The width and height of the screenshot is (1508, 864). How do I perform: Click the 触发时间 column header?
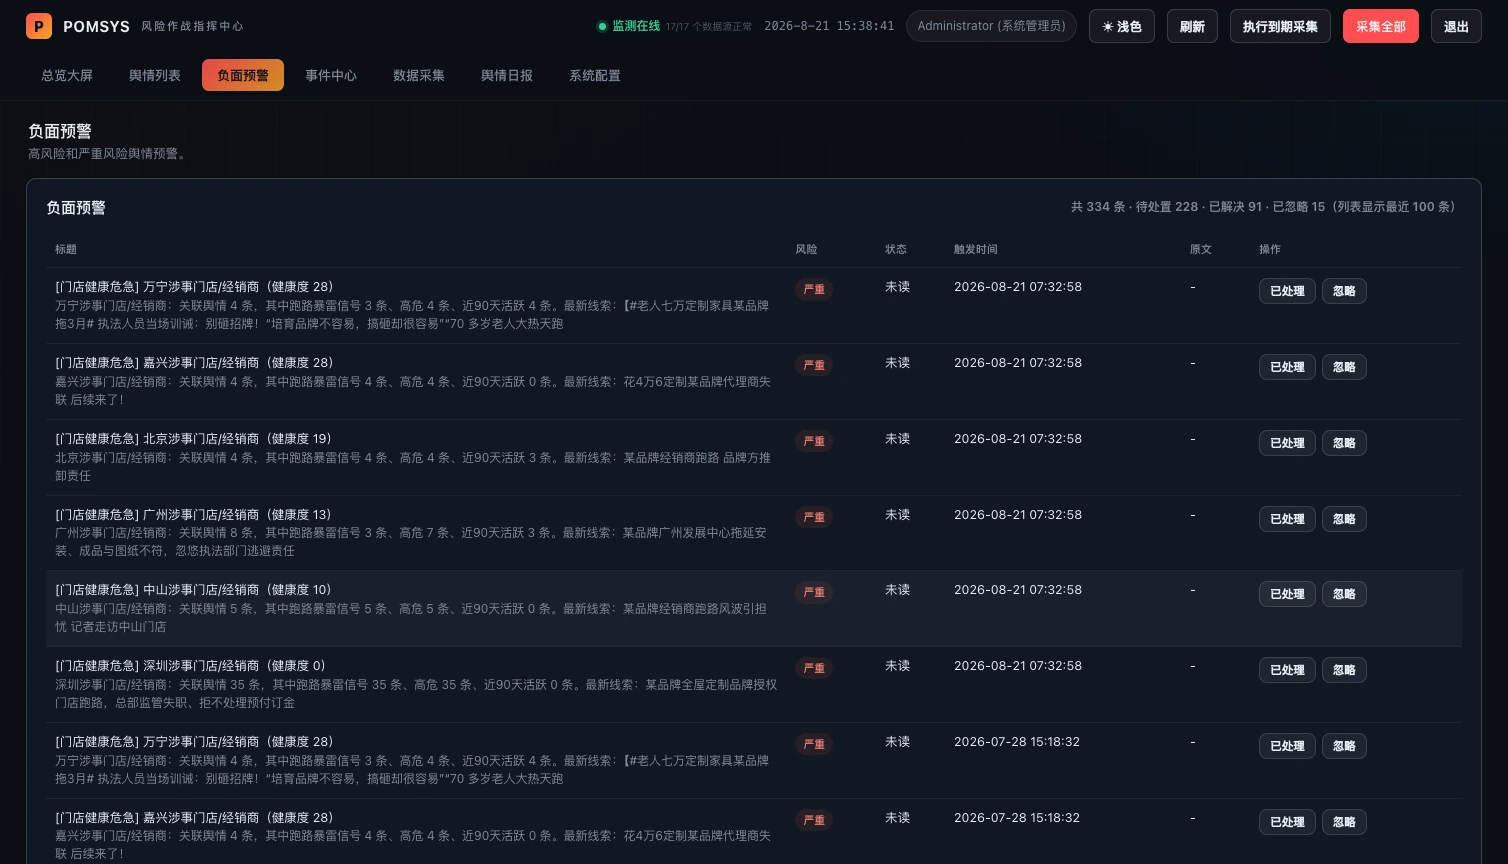tap(975, 249)
